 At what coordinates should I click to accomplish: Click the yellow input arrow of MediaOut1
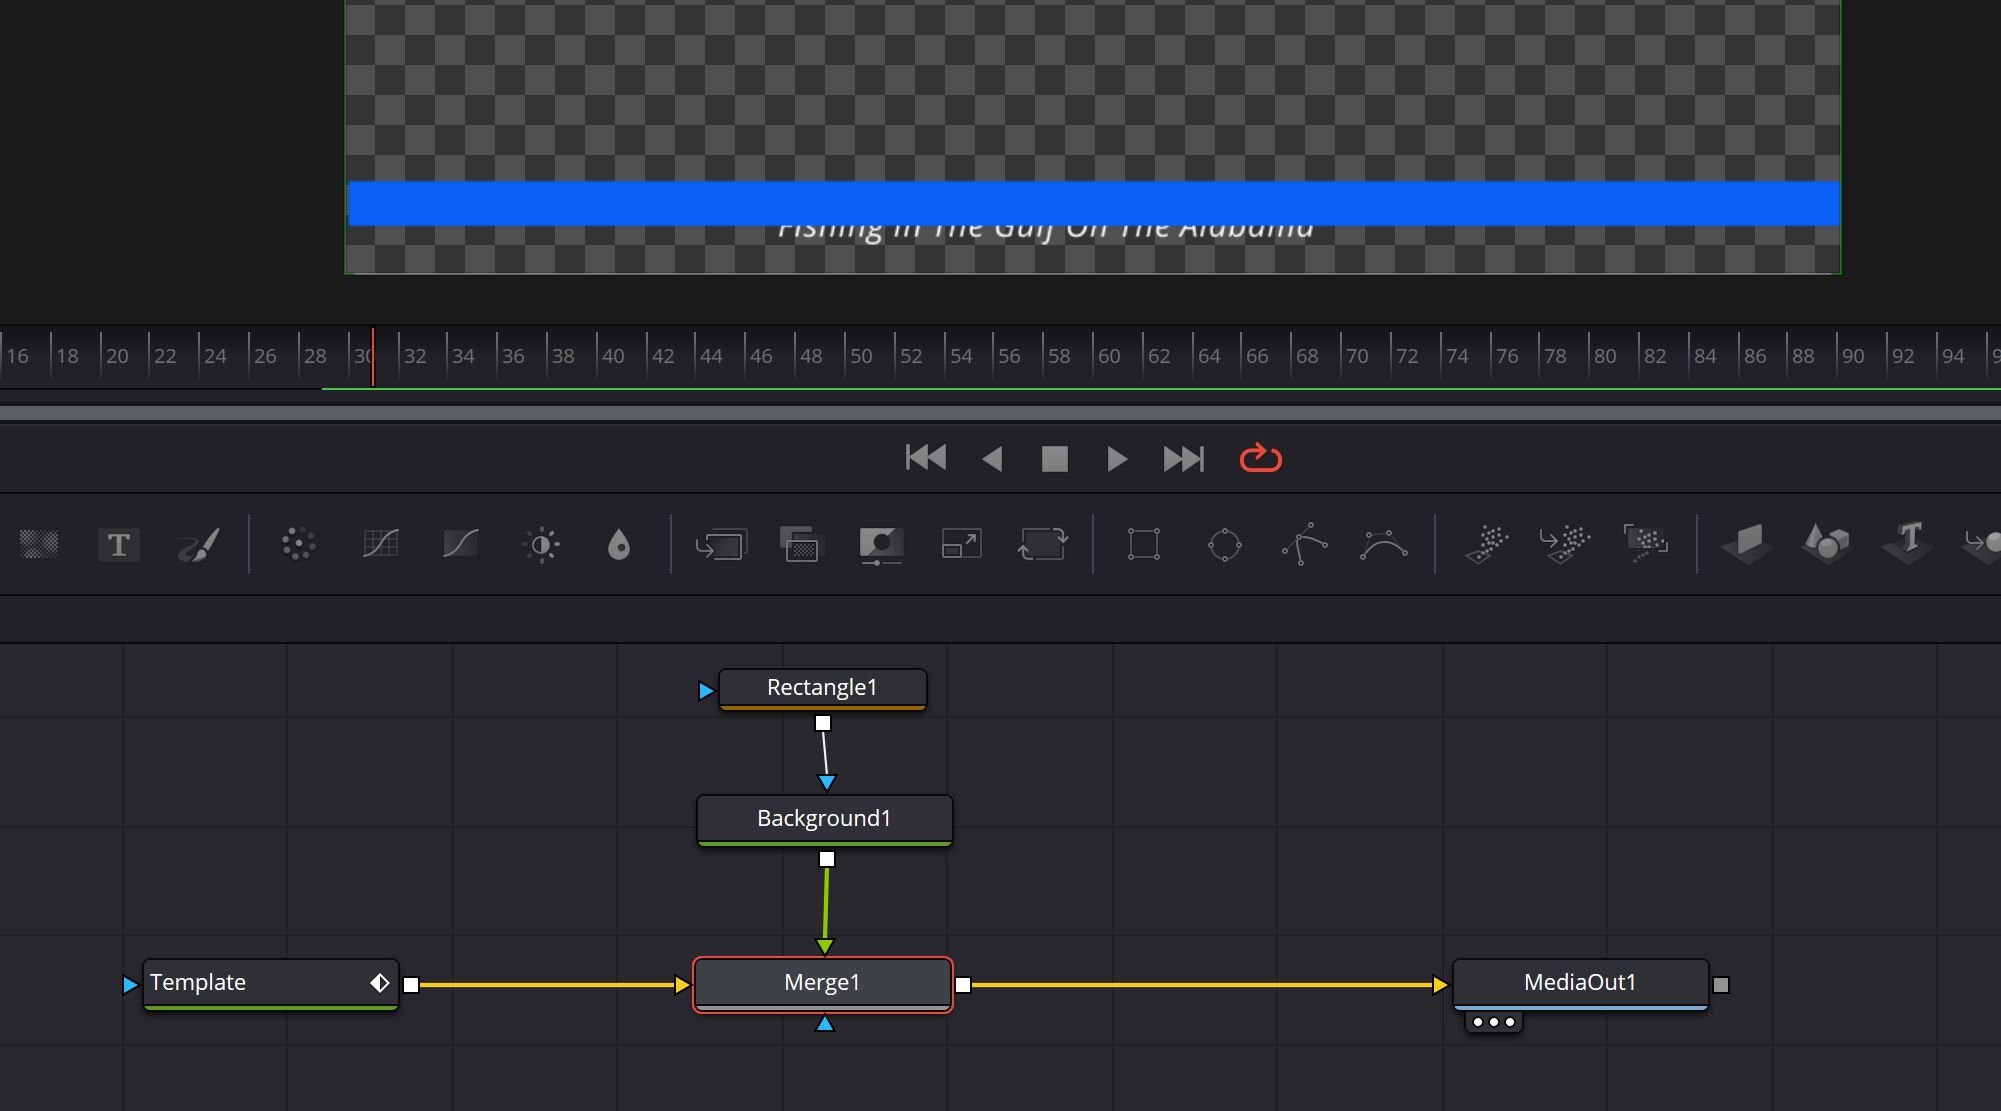[x=1440, y=985]
